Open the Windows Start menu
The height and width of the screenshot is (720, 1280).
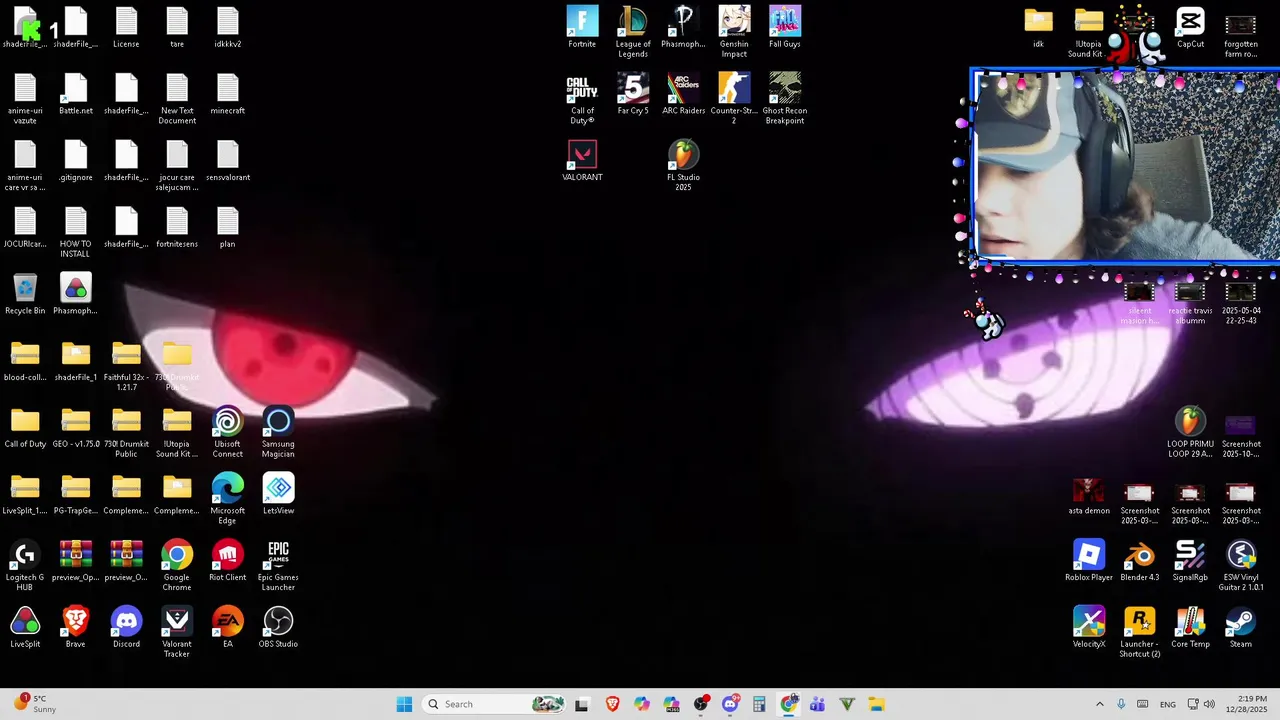404,704
